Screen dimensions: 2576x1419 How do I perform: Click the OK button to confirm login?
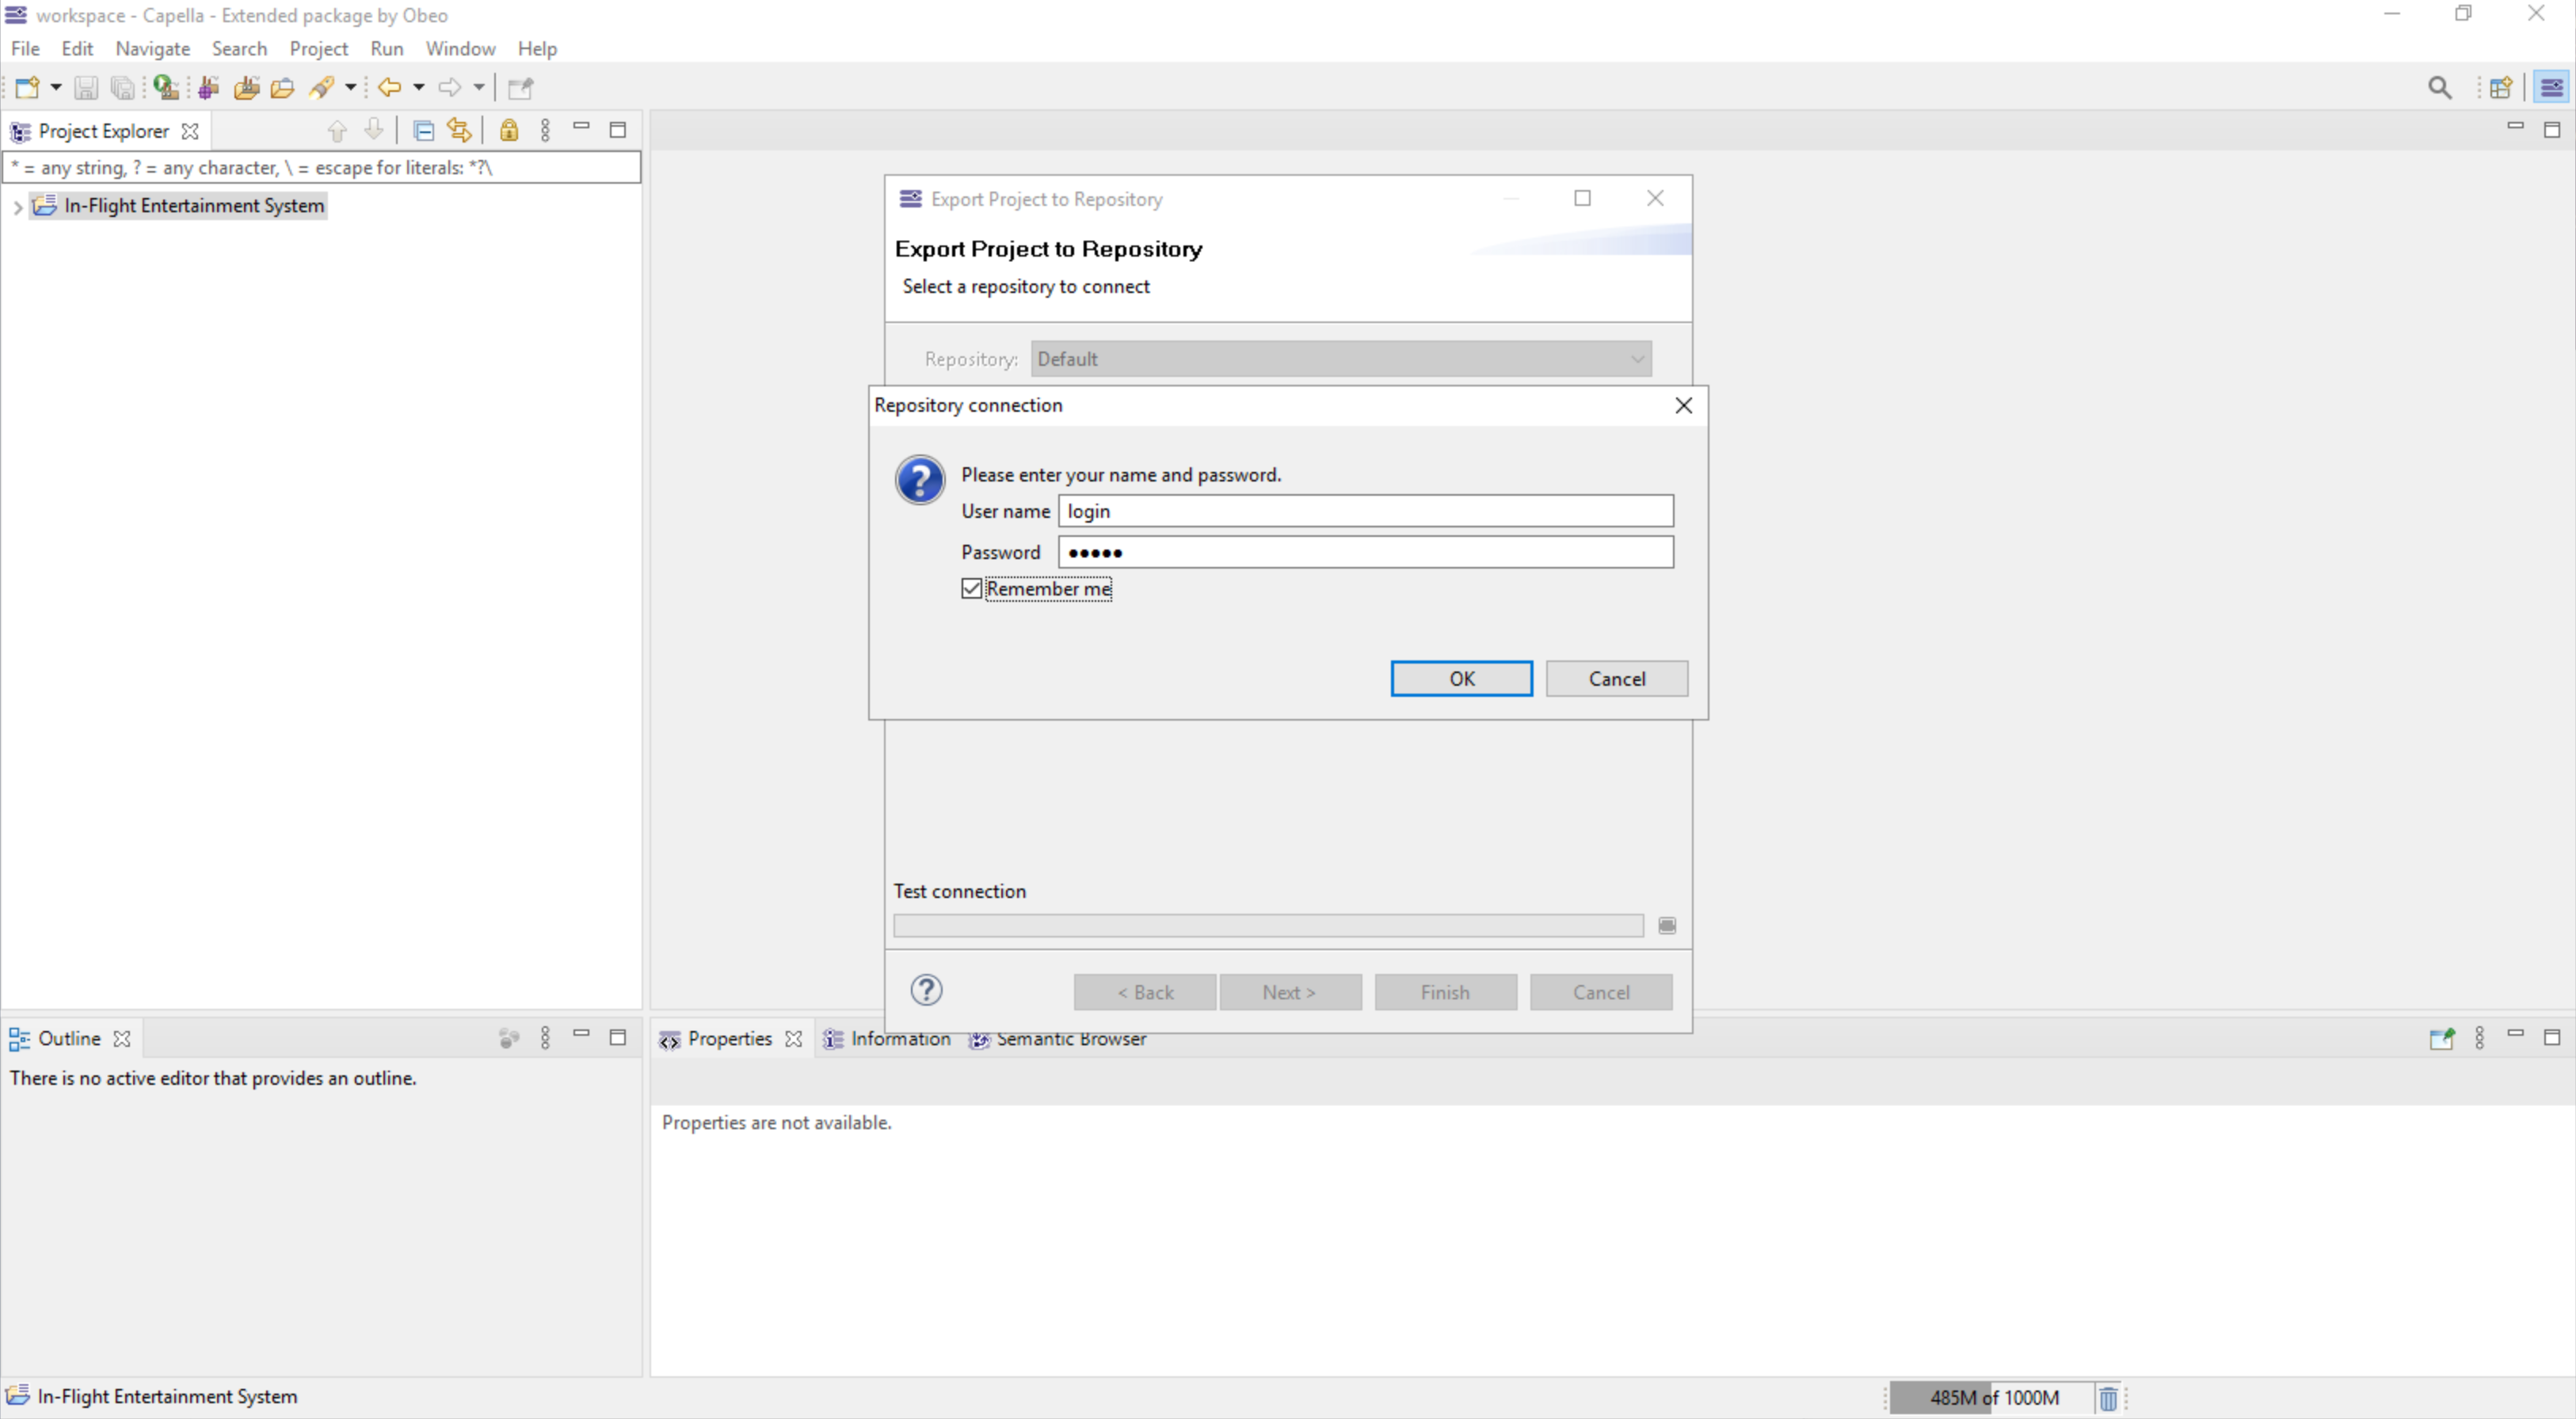pos(1461,678)
